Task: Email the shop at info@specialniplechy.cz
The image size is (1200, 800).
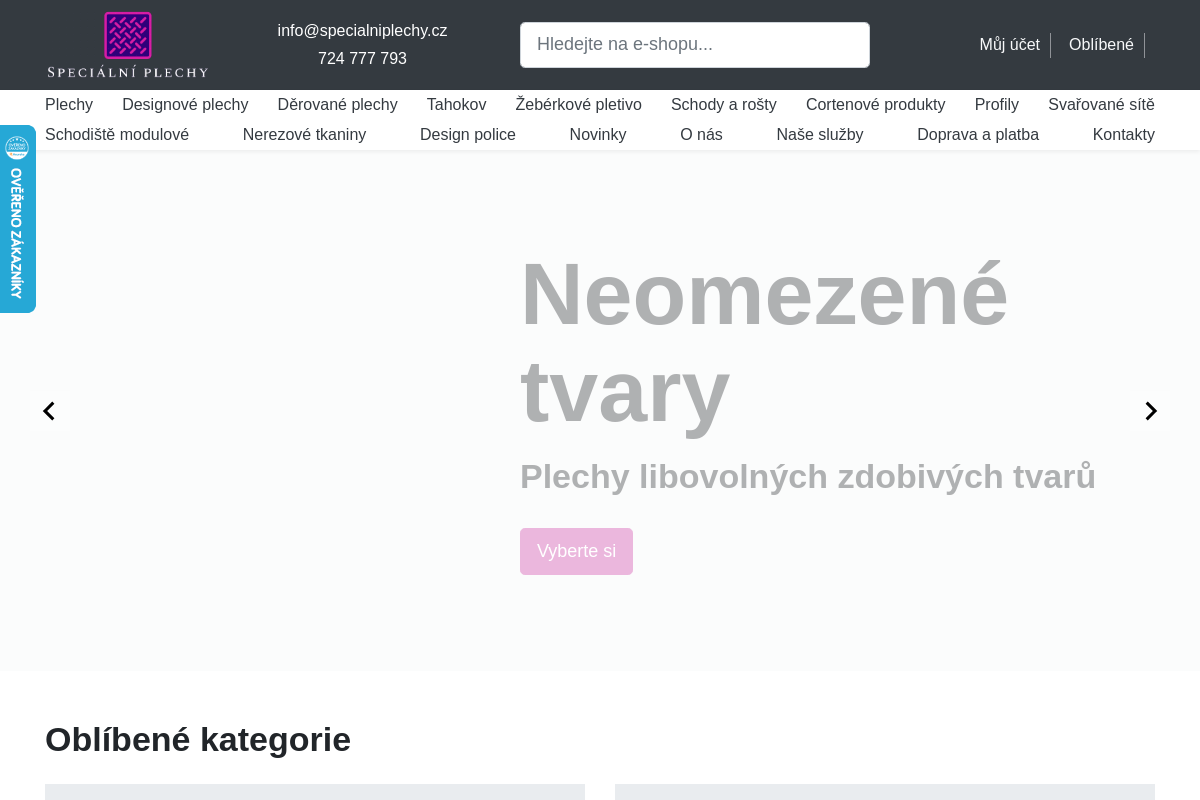Action: 362,30
